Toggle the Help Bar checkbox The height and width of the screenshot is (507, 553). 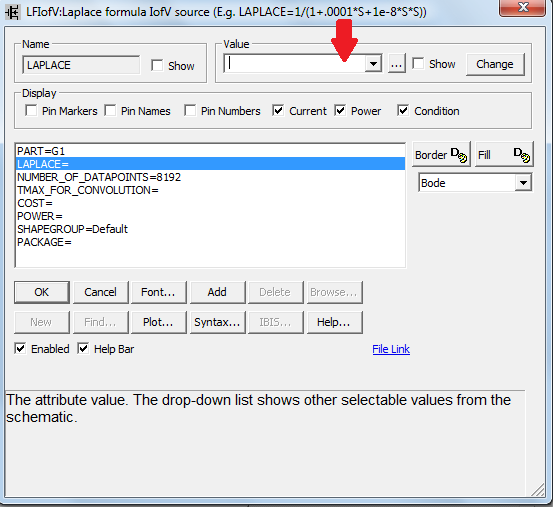click(x=83, y=349)
